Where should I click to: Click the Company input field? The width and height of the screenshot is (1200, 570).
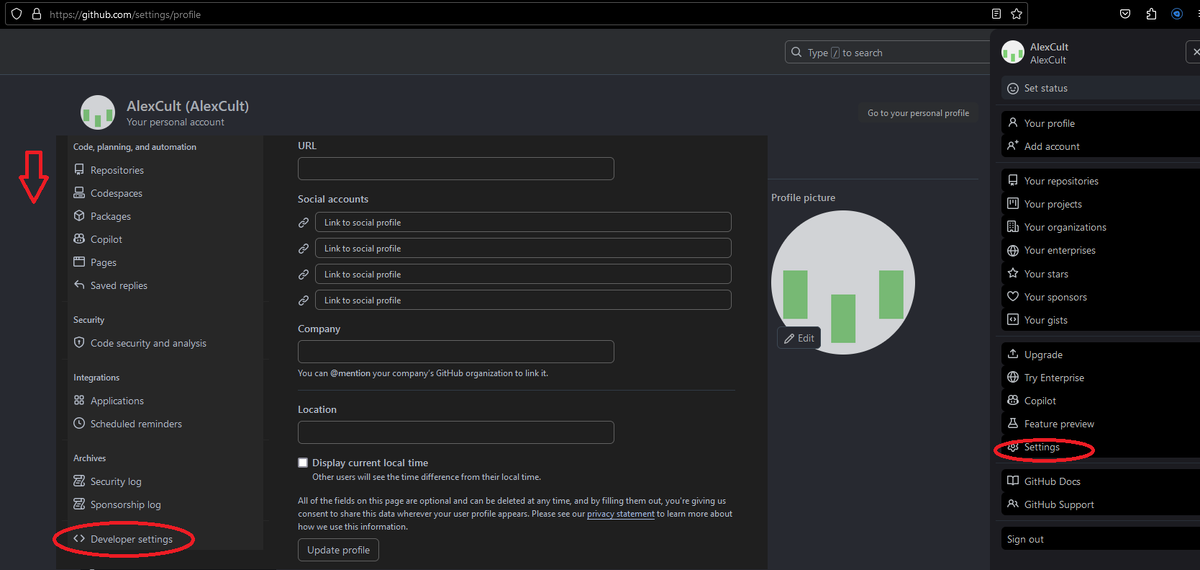coord(456,352)
